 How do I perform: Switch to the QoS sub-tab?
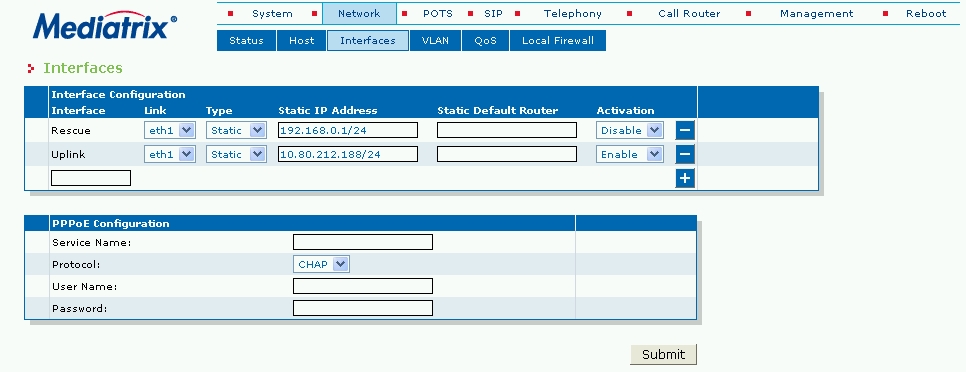click(485, 41)
